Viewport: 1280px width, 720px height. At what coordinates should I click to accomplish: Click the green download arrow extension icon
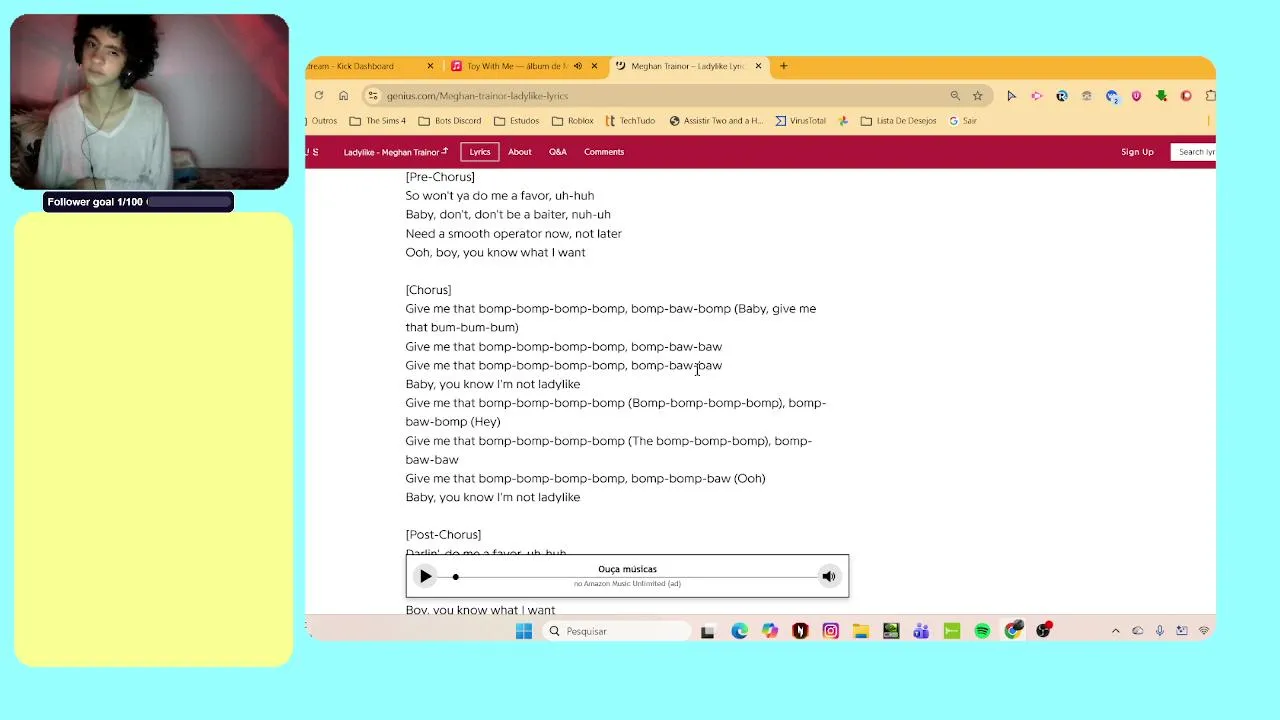(1161, 96)
